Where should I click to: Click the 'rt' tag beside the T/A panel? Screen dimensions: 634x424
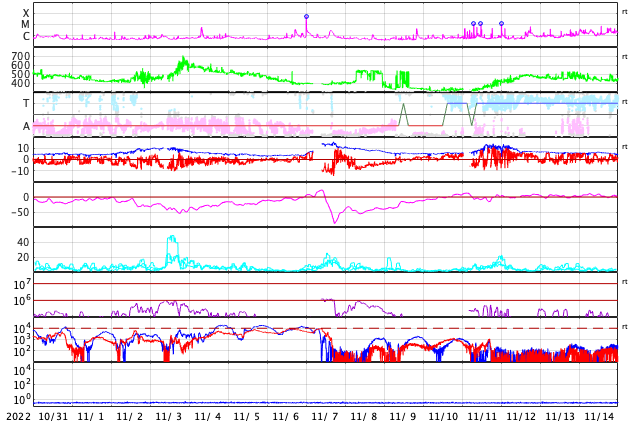(625, 102)
